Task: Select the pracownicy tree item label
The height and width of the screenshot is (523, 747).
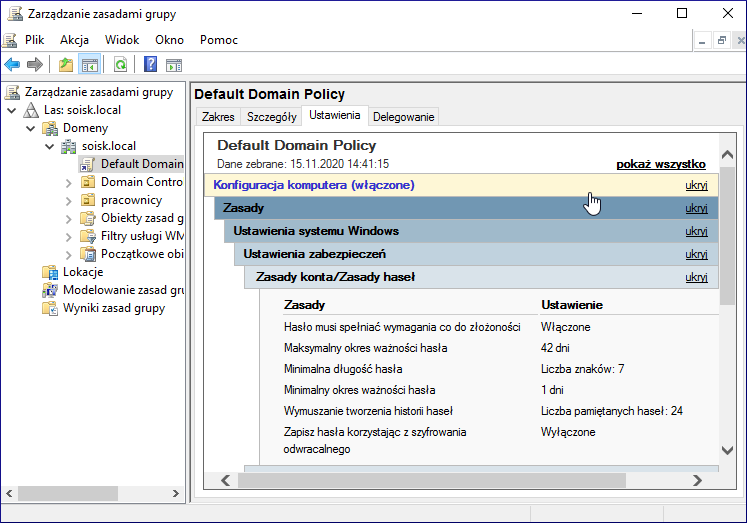Action: 131,201
